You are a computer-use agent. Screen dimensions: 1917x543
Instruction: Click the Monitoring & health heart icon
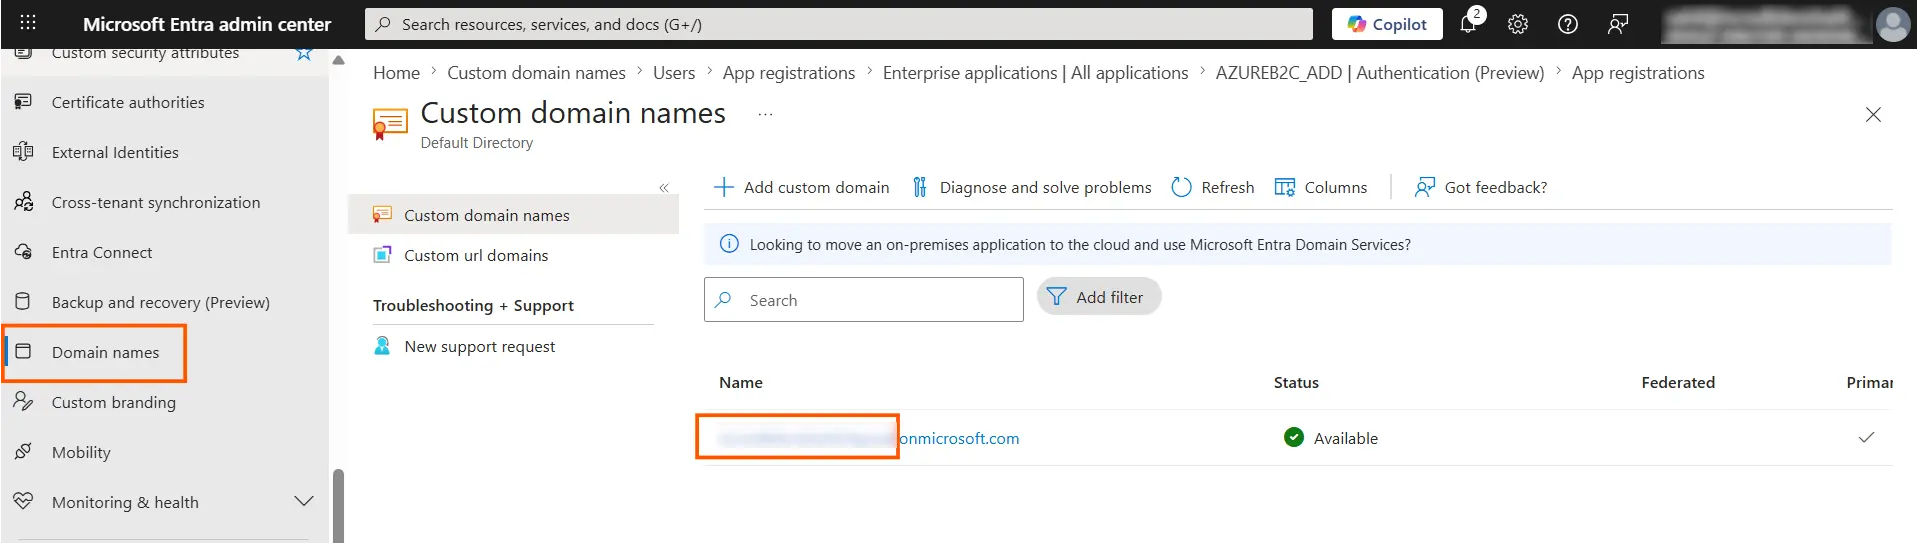pos(23,501)
